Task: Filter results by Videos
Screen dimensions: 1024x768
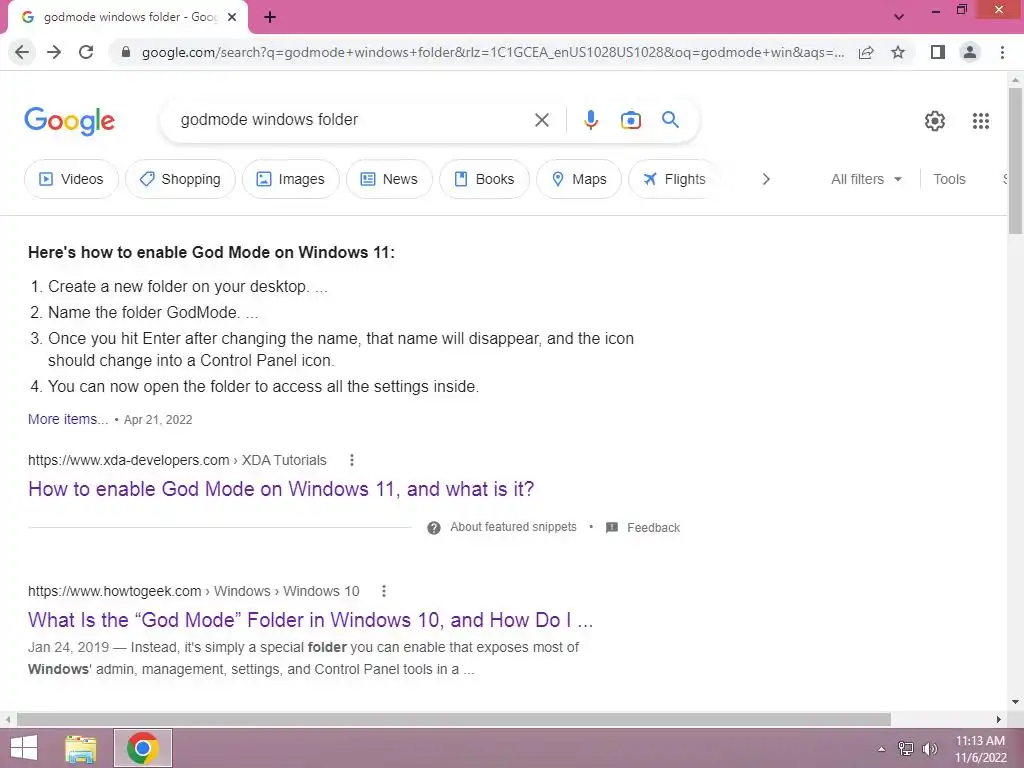Action: coord(71,179)
